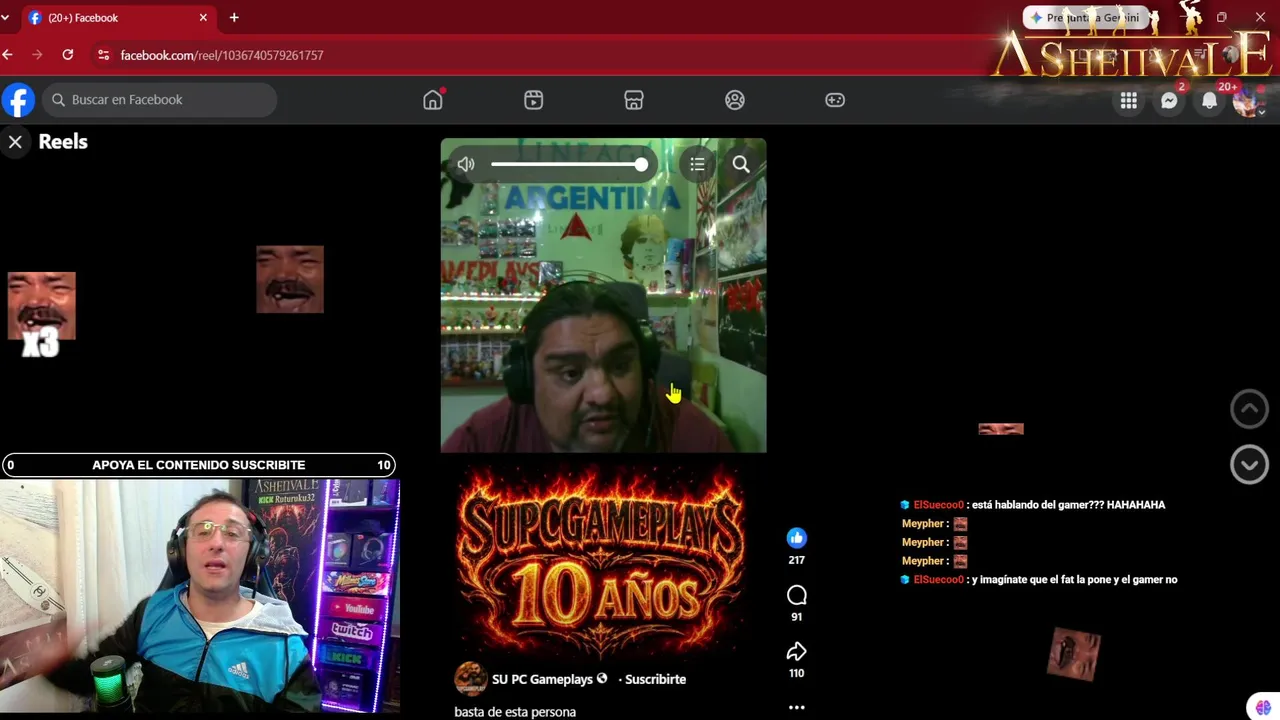Click the search magnifier on the reel
The width and height of the screenshot is (1280, 720).
[x=741, y=164]
